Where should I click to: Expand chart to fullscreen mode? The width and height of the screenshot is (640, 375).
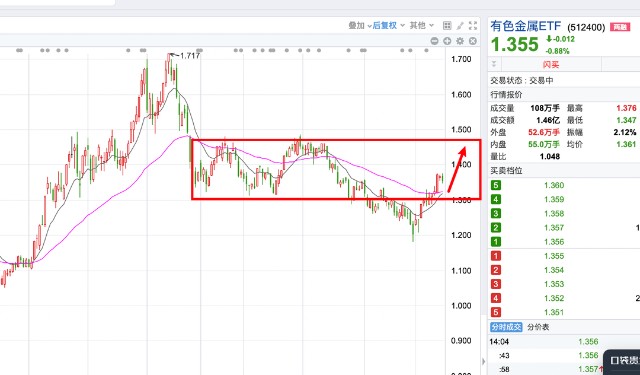click(x=473, y=26)
